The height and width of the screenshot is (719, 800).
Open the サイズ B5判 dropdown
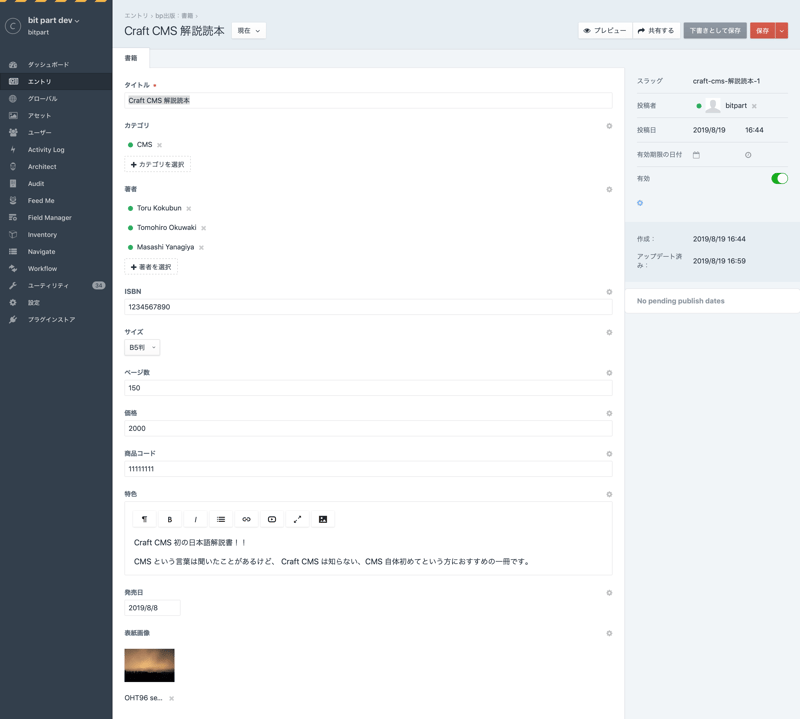point(142,347)
